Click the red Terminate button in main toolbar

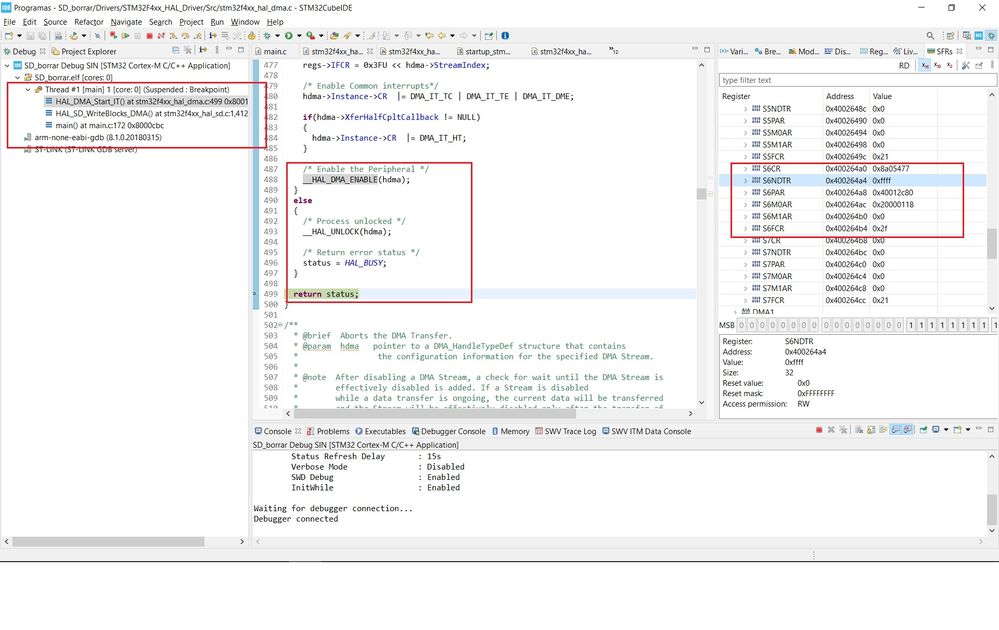coord(150,36)
